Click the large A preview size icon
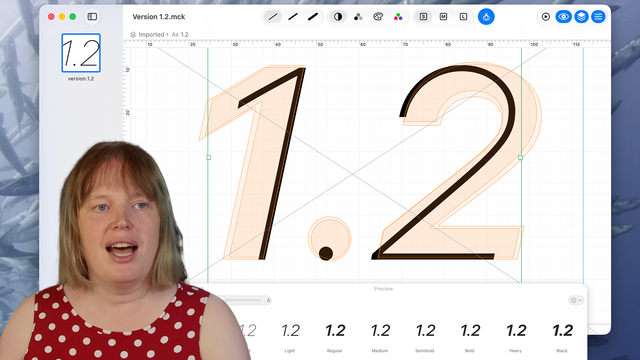The height and width of the screenshot is (360, 640). [x=268, y=300]
